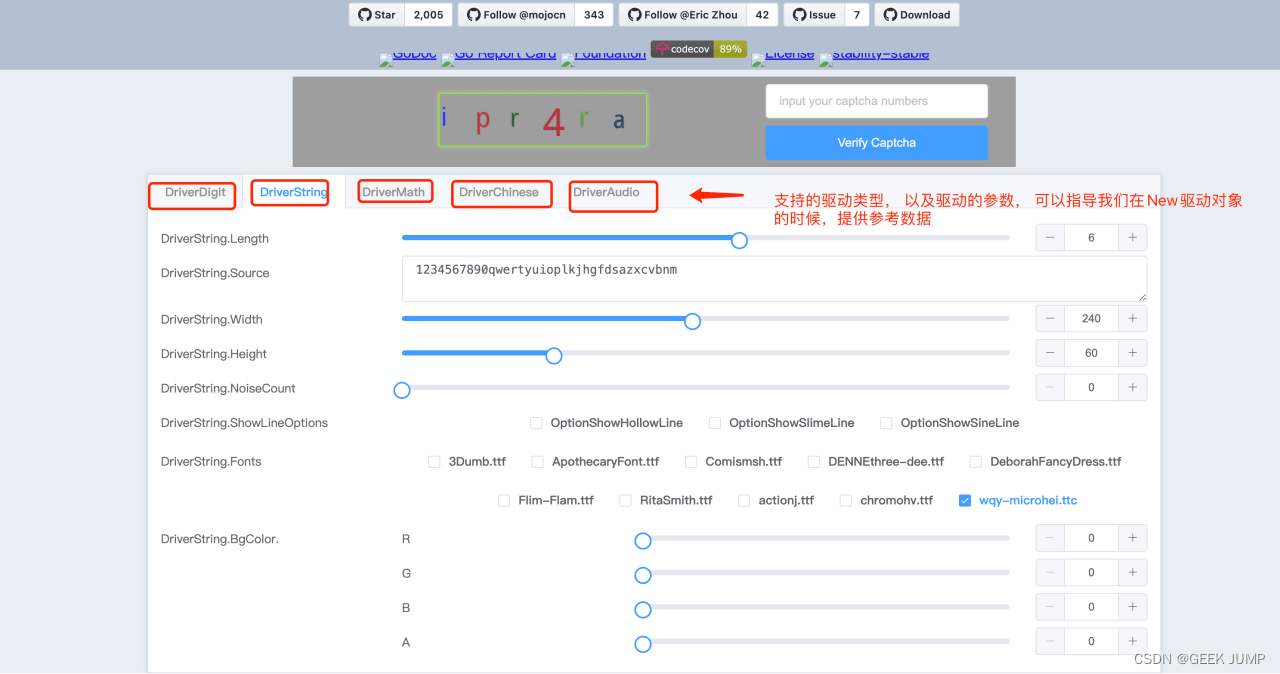Click the codecov 89% badge
The image size is (1280, 674).
point(698,49)
